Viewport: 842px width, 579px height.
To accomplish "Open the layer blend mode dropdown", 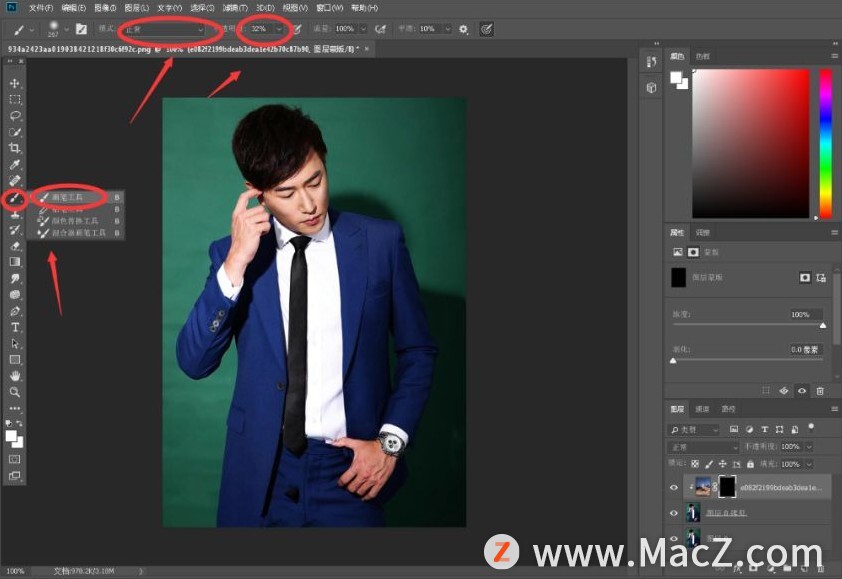I will click(703, 447).
